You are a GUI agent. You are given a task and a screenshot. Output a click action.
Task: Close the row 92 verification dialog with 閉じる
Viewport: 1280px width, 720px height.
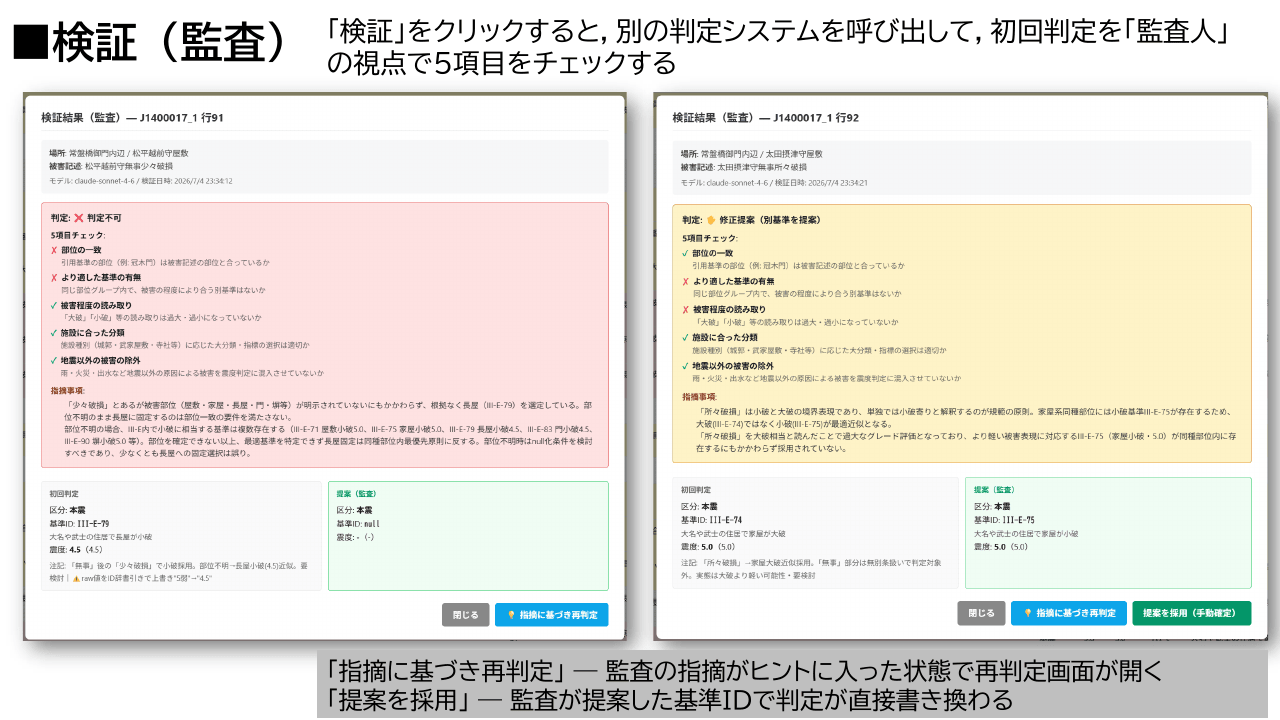coord(981,613)
